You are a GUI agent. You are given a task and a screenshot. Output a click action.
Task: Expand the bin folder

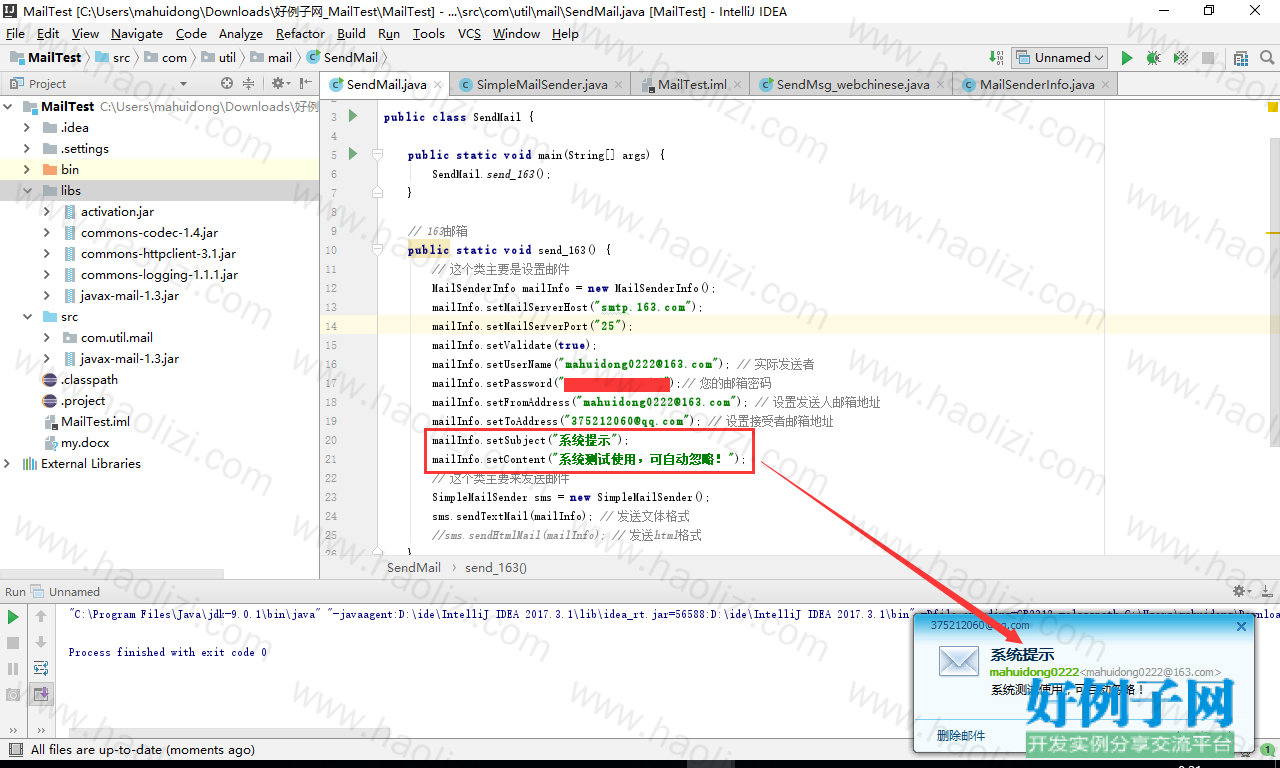coord(27,169)
